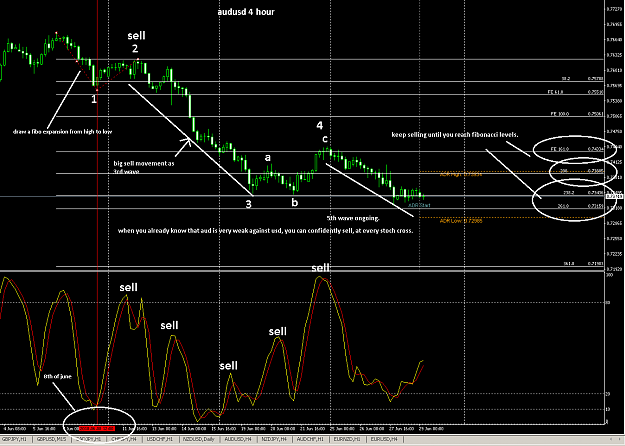The width and height of the screenshot is (625, 446).
Task: Open the NZDUSD,Daily chart tab
Action: tap(199, 439)
